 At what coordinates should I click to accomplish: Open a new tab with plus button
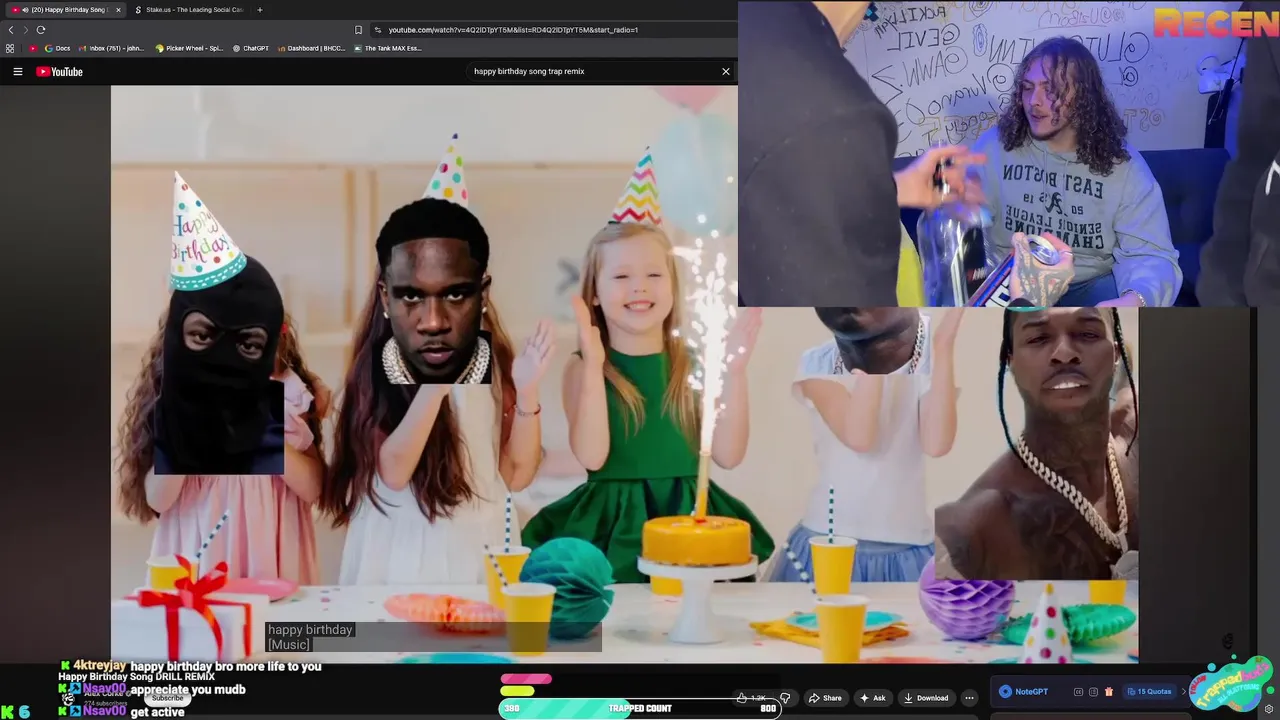click(x=260, y=10)
